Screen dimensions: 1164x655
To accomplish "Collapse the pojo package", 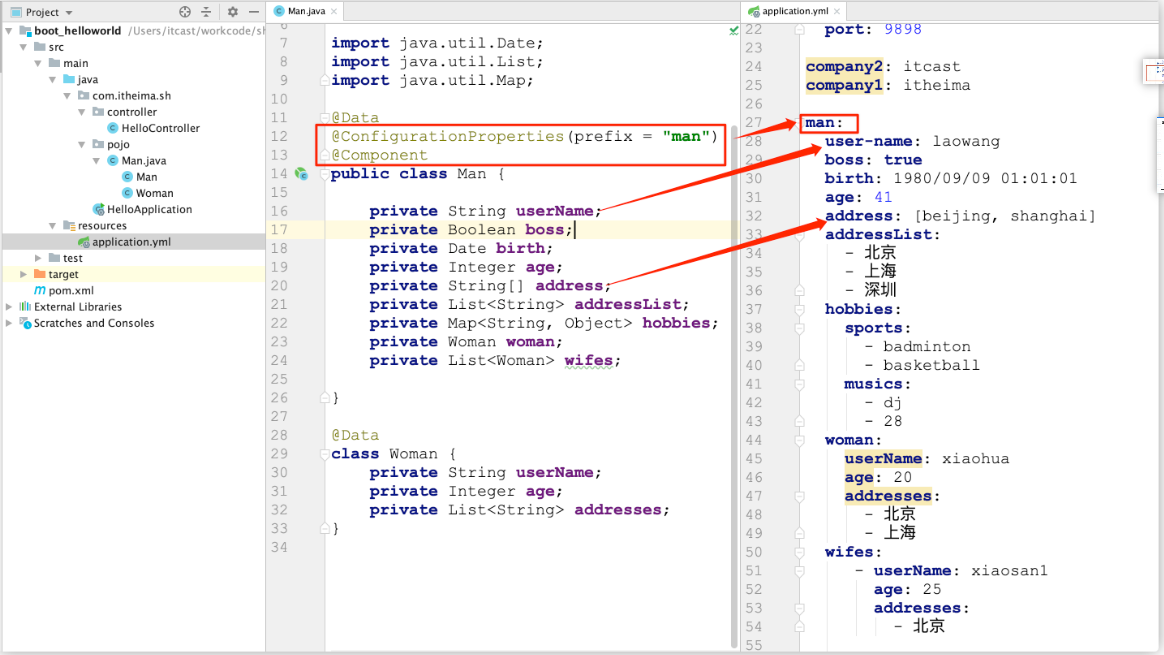I will 82,144.
